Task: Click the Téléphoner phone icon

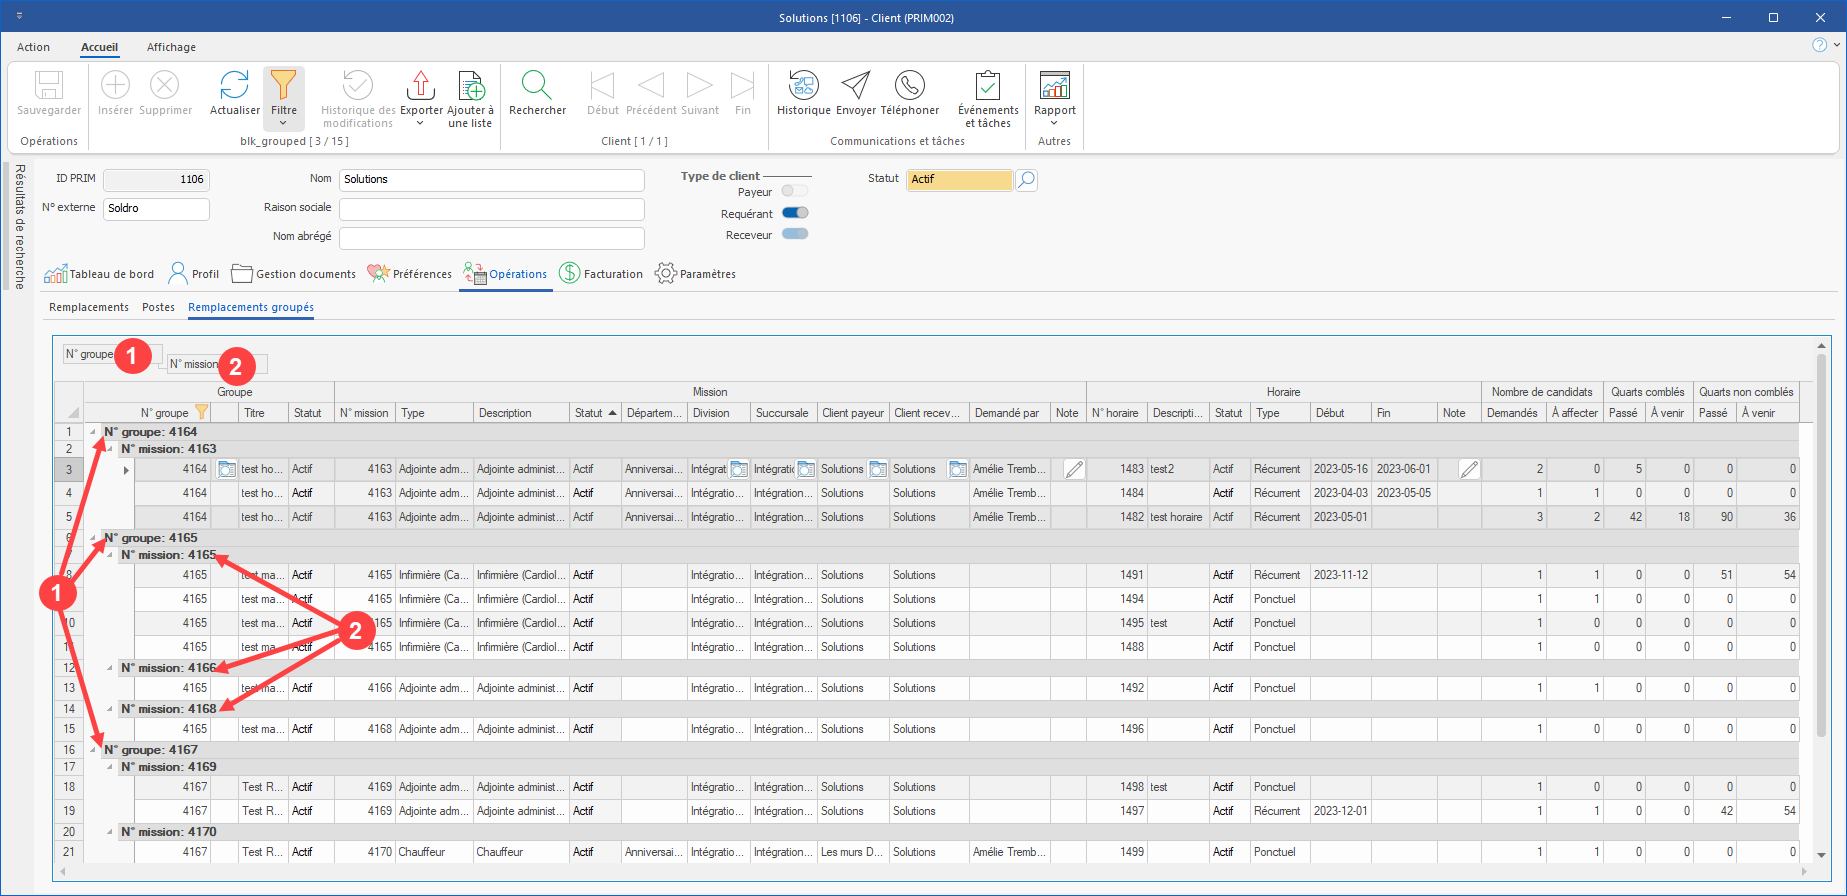Action: coord(909,87)
